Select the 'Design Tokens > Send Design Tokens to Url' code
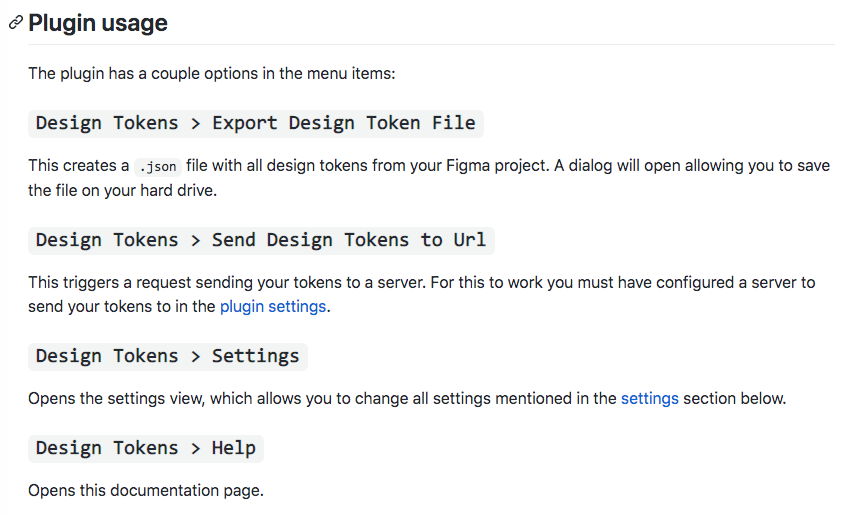The height and width of the screenshot is (516, 855). click(261, 241)
